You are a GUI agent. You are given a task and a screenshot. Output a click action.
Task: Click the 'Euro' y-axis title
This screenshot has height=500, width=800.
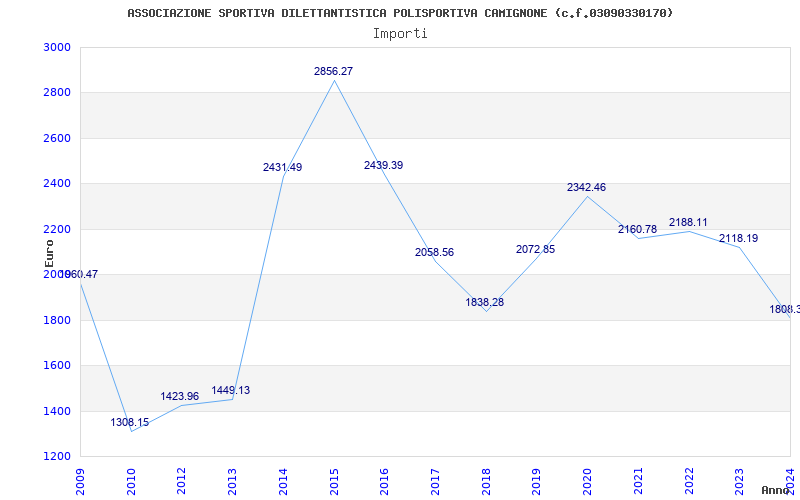49,254
